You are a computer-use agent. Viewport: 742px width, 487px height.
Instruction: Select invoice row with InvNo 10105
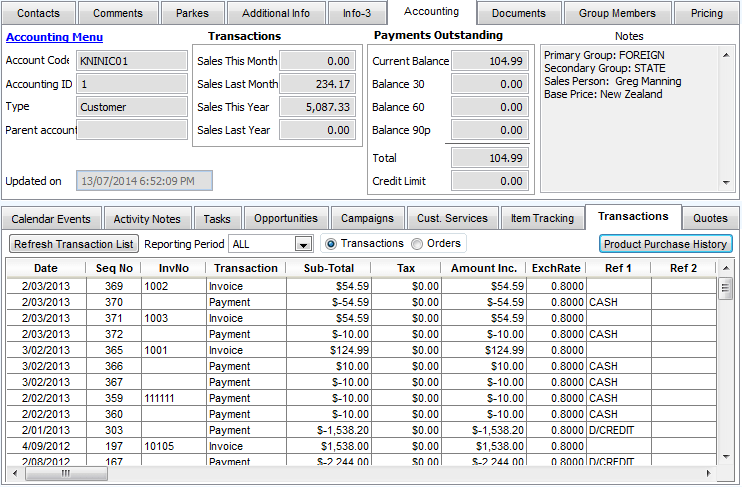[362, 446]
